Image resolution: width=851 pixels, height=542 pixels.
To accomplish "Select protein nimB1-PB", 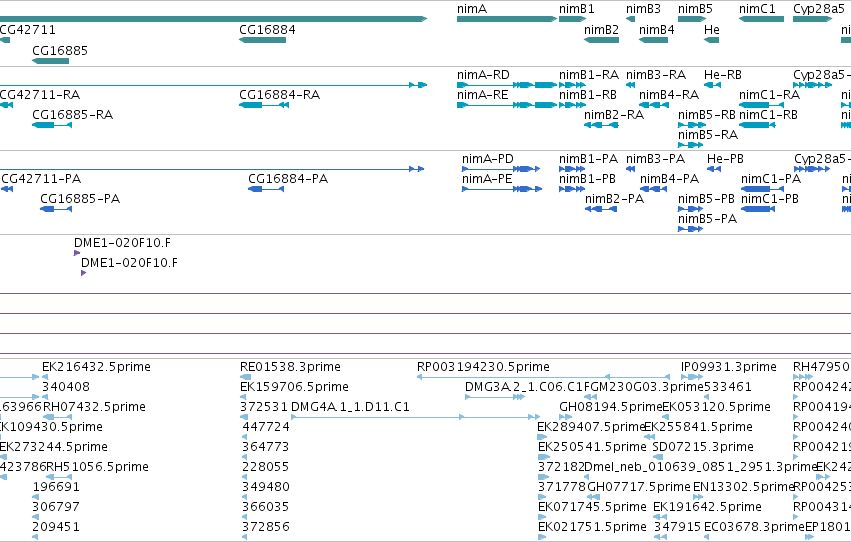I will pyautogui.click(x=572, y=189).
